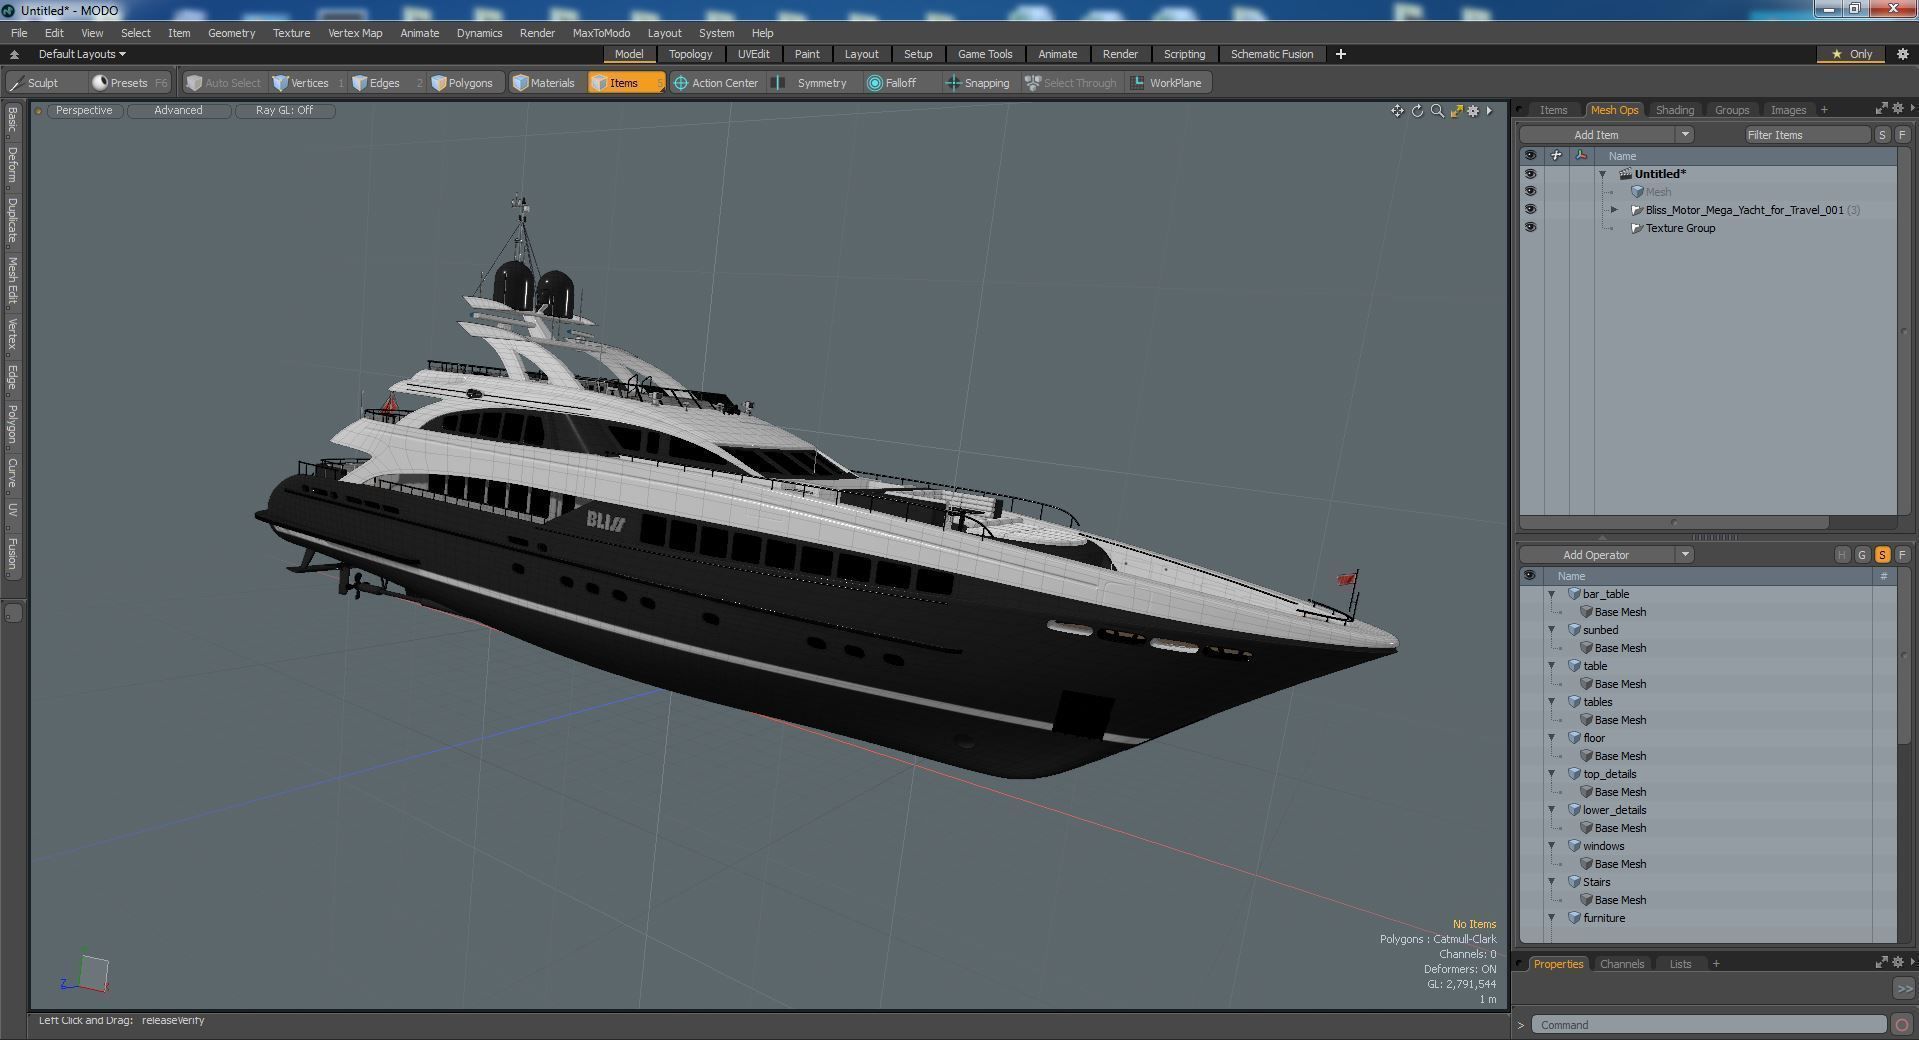Open Add Item dropdown arrow
The height and width of the screenshot is (1040, 1919).
1685,135
